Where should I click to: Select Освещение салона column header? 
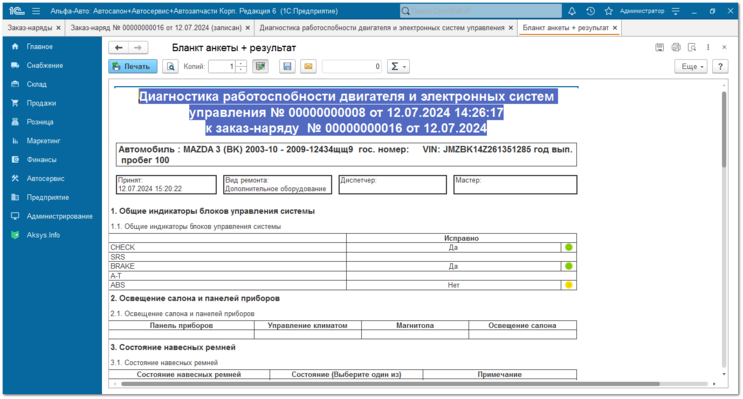(522, 326)
